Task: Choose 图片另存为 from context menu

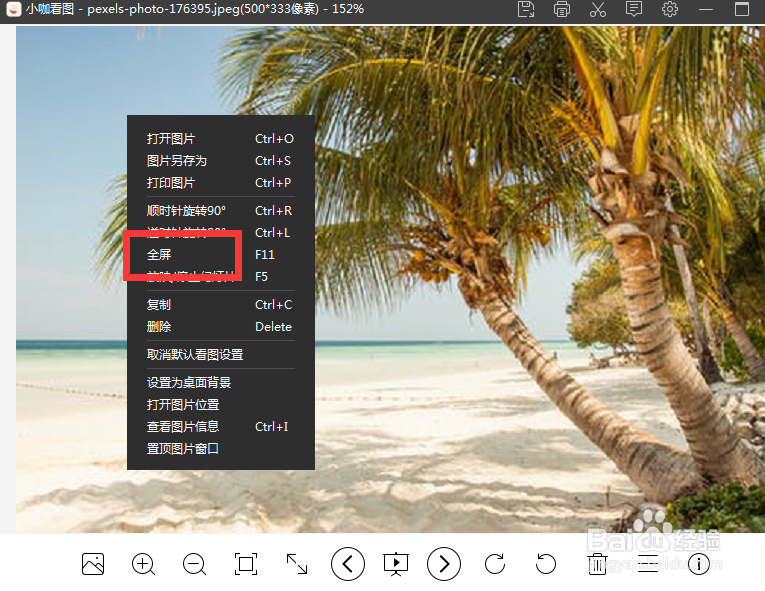Action: (x=221, y=161)
